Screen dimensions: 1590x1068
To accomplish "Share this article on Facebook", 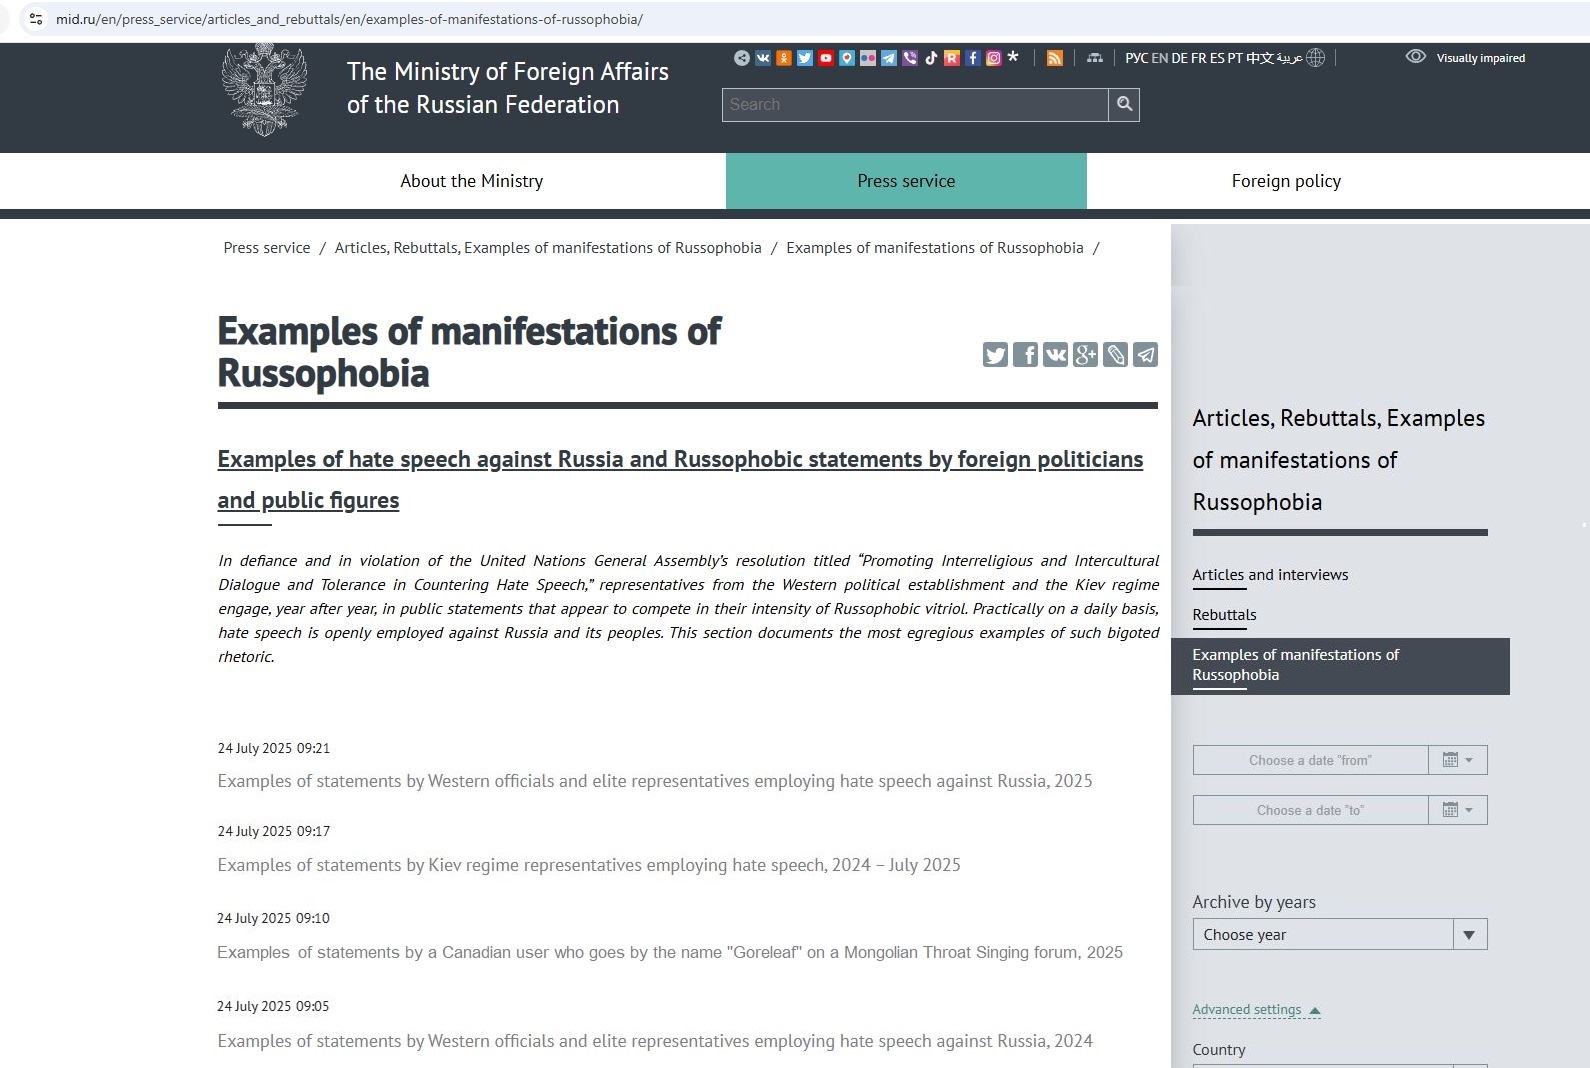I will coord(1025,355).
